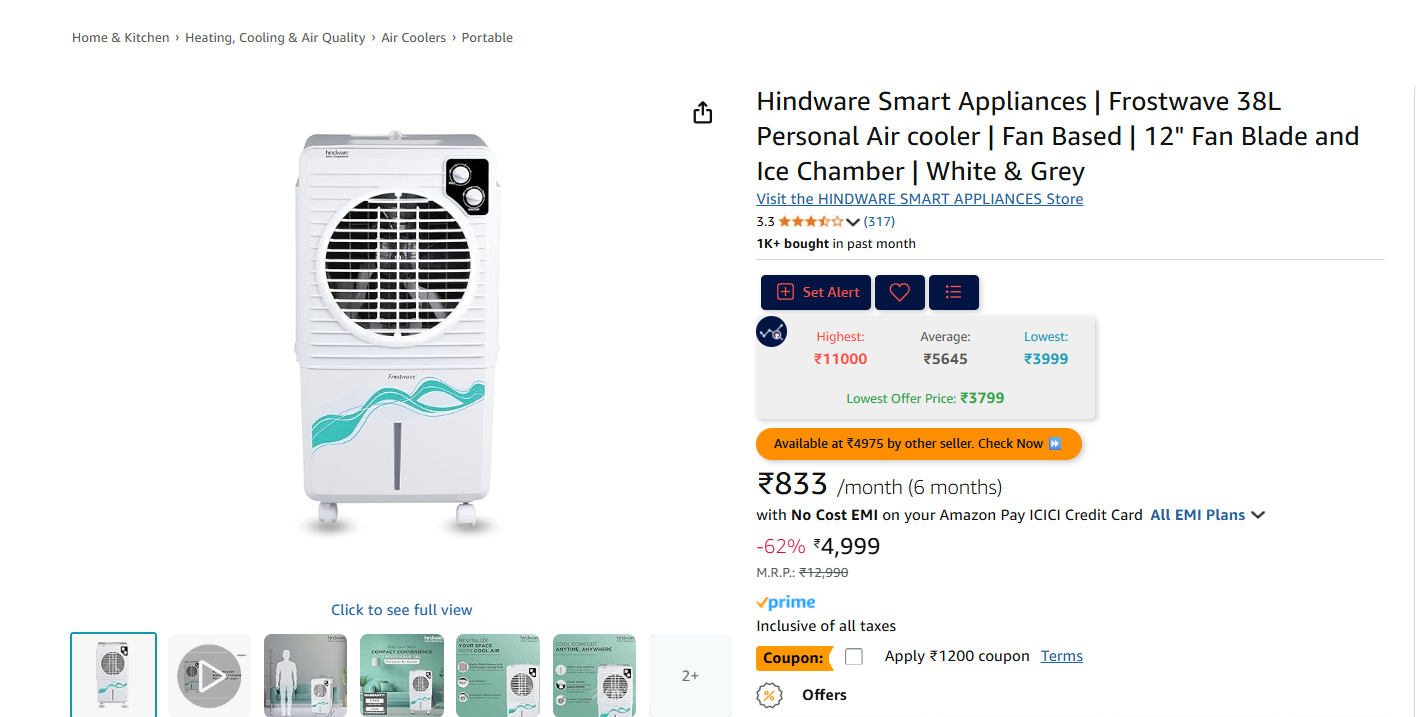Click the price tracker graph icon

771,331
